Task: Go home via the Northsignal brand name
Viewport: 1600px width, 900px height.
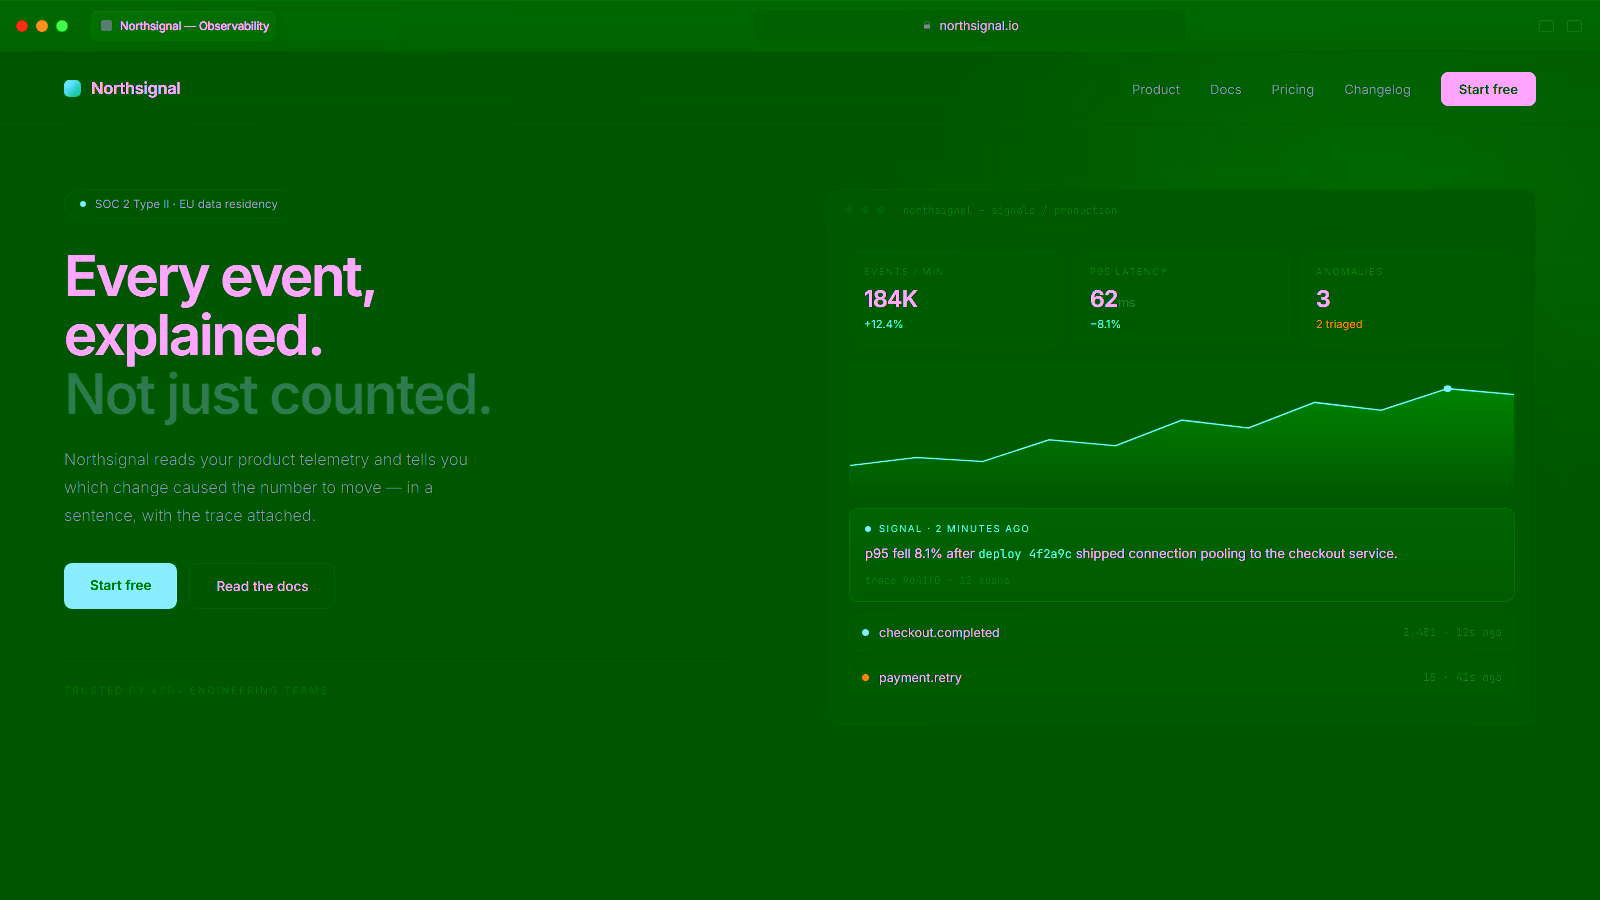Action: (136, 88)
